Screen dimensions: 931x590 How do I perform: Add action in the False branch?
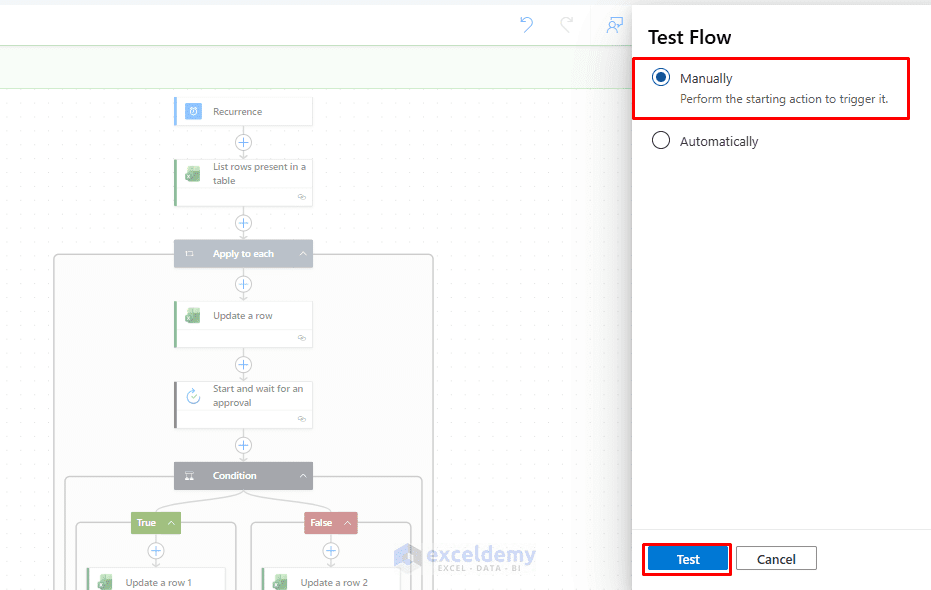point(331,551)
